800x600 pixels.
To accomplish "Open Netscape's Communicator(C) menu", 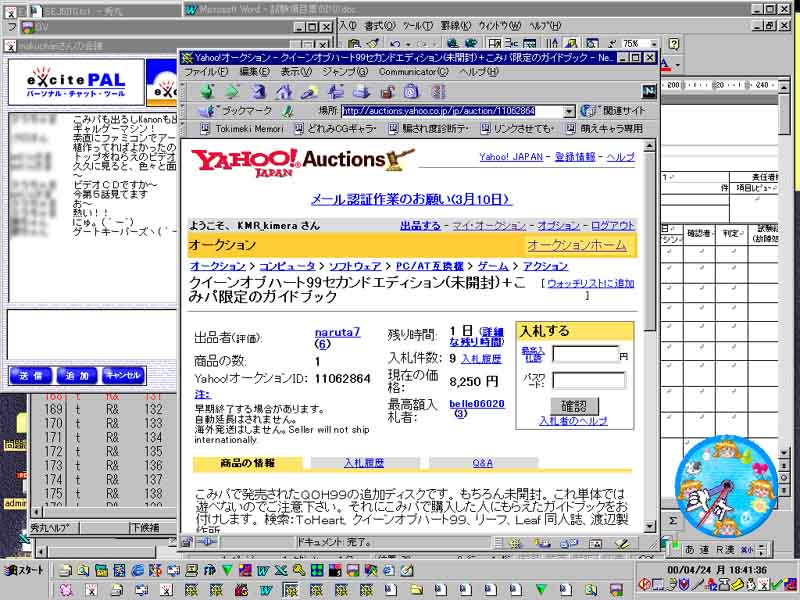I will pos(413,72).
